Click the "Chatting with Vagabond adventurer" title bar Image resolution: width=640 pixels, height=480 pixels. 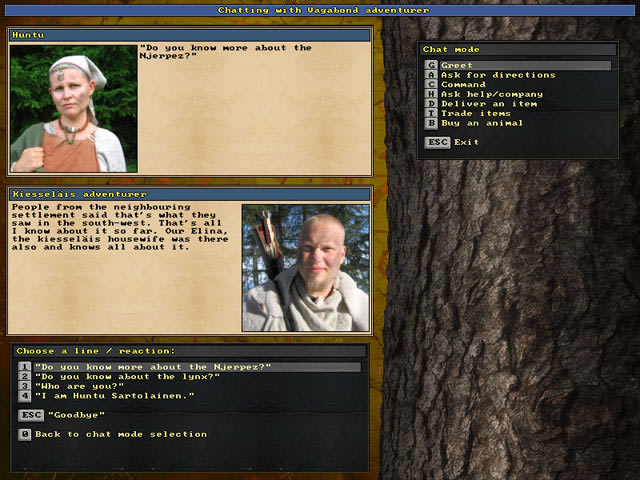(320, 10)
